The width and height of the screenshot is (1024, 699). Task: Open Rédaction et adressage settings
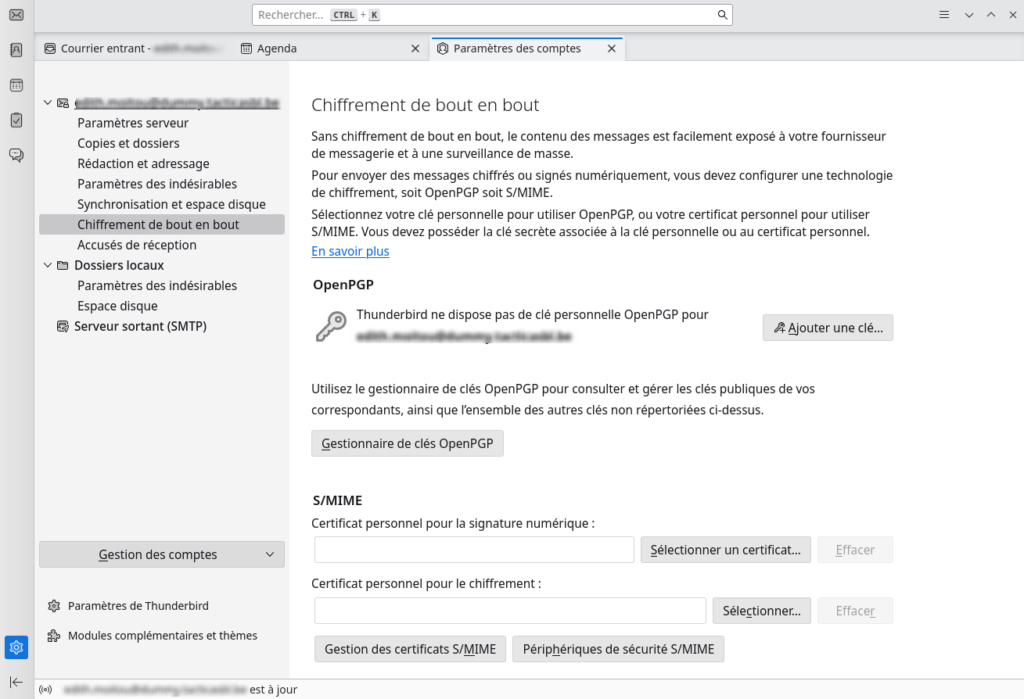click(x=143, y=163)
